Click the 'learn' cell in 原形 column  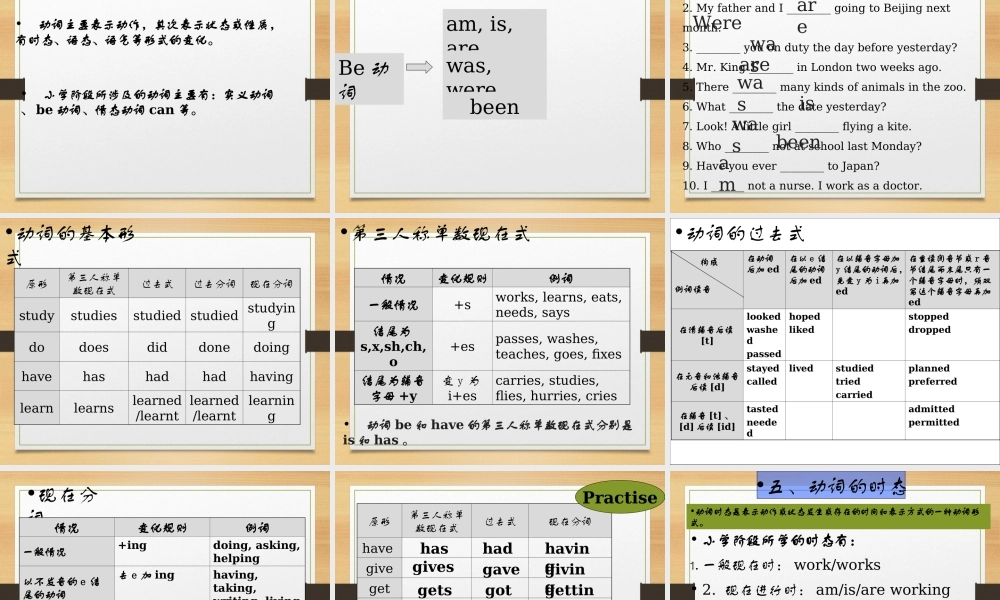coord(37,408)
